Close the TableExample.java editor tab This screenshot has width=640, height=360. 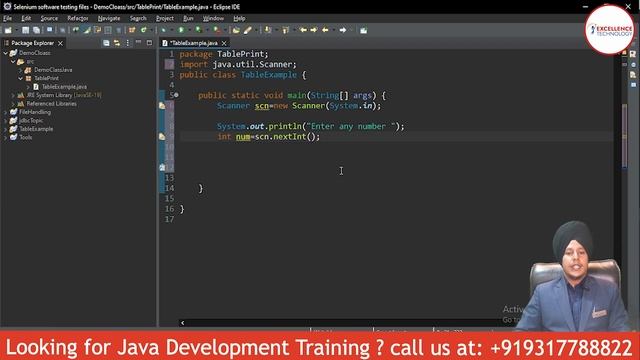(224, 43)
